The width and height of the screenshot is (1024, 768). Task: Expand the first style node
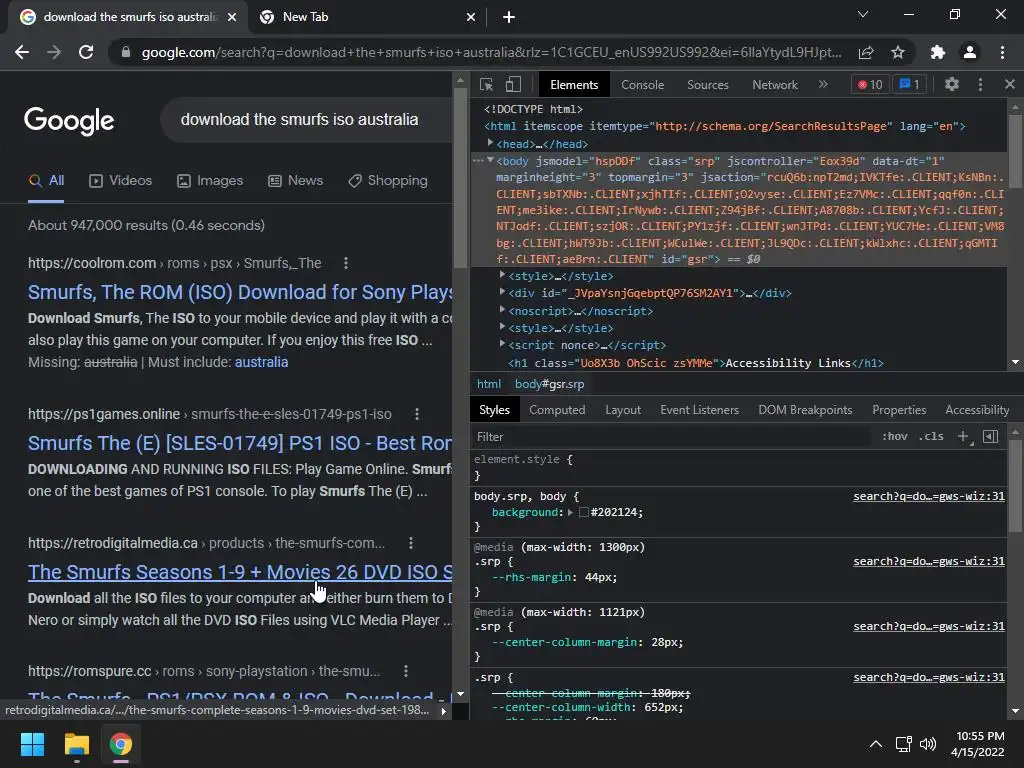[502, 275]
